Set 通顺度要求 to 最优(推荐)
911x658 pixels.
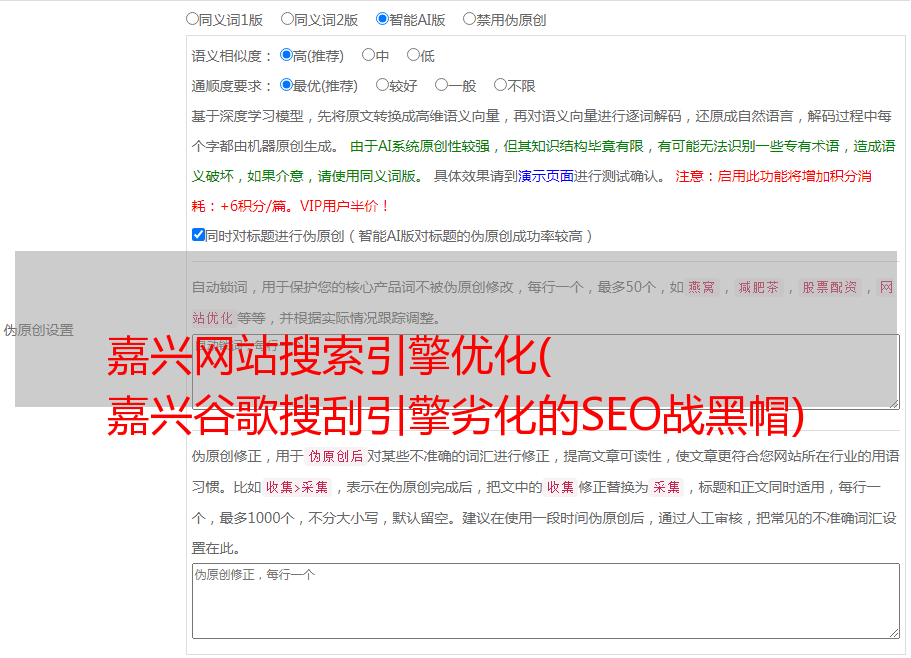(286, 85)
